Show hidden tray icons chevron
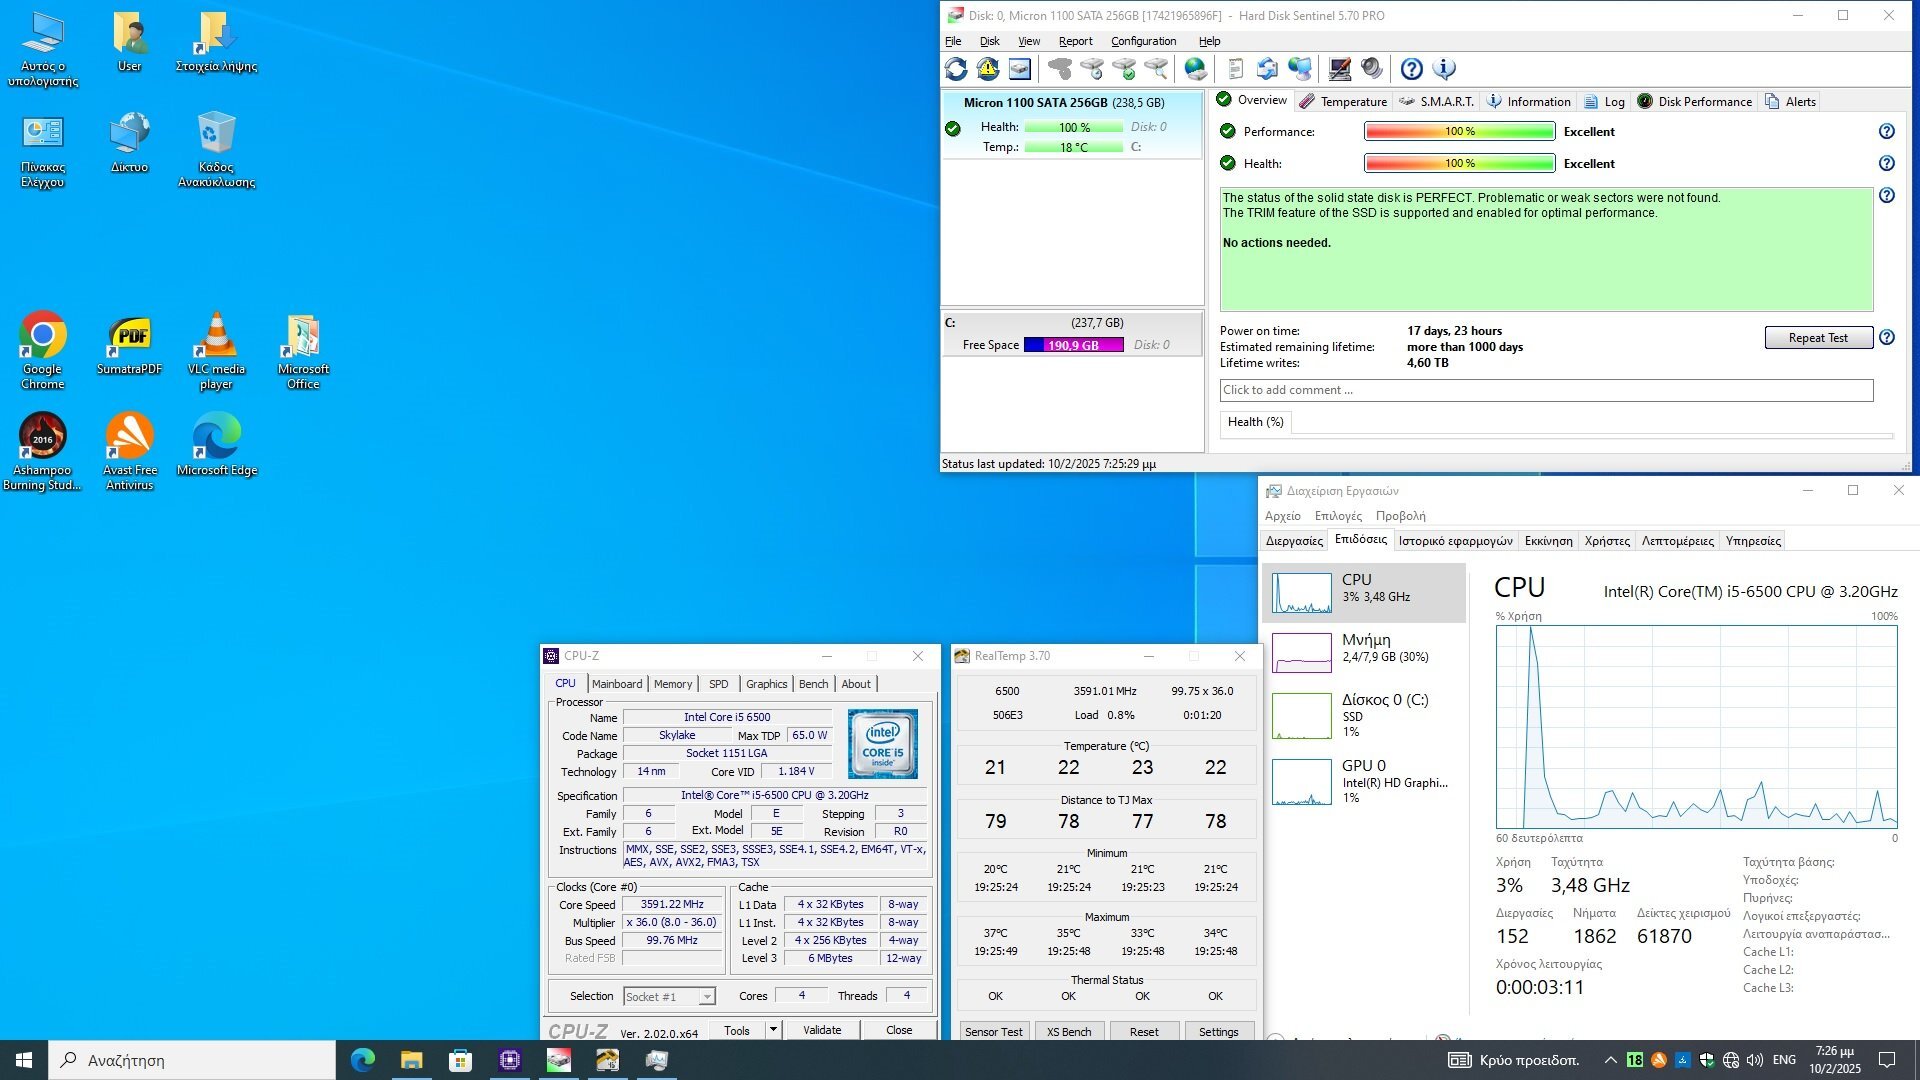The height and width of the screenshot is (1080, 1920). pos(1610,1060)
